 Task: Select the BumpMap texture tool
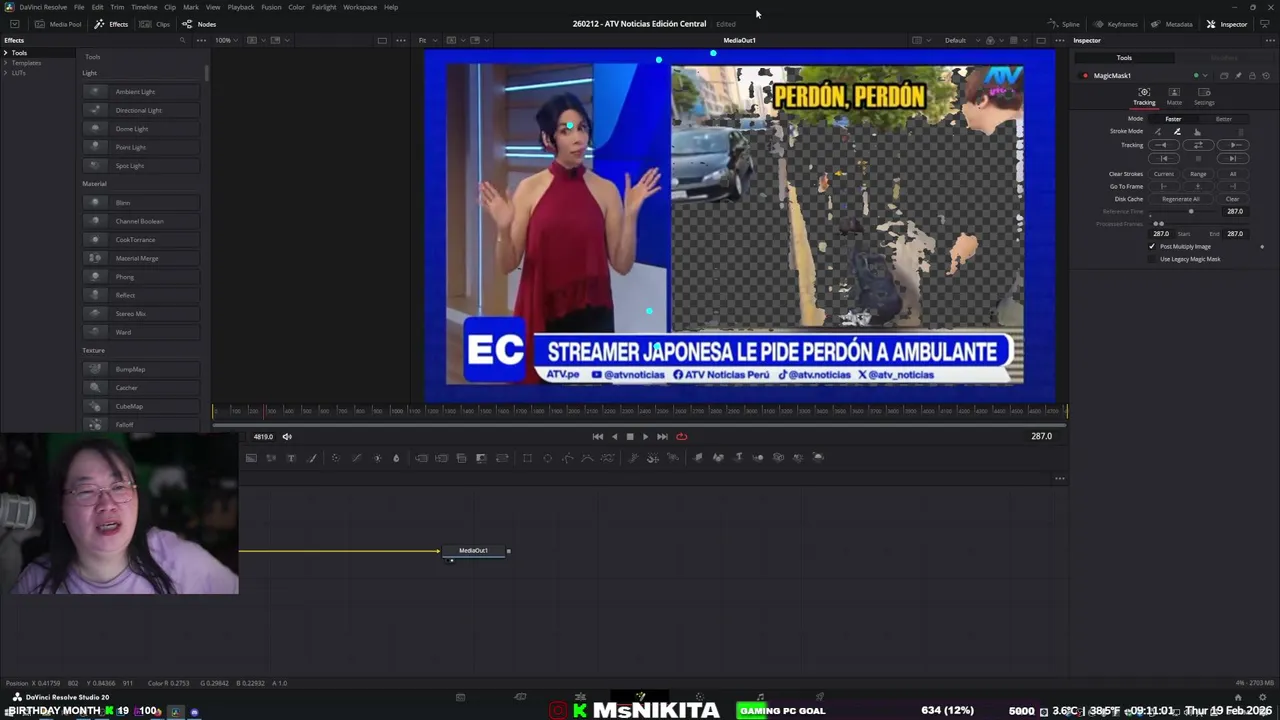click(x=141, y=369)
